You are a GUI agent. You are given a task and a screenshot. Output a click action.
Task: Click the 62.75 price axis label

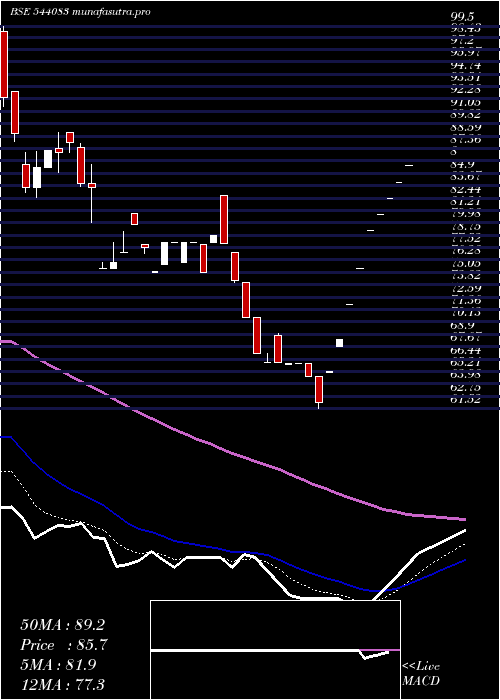click(466, 387)
